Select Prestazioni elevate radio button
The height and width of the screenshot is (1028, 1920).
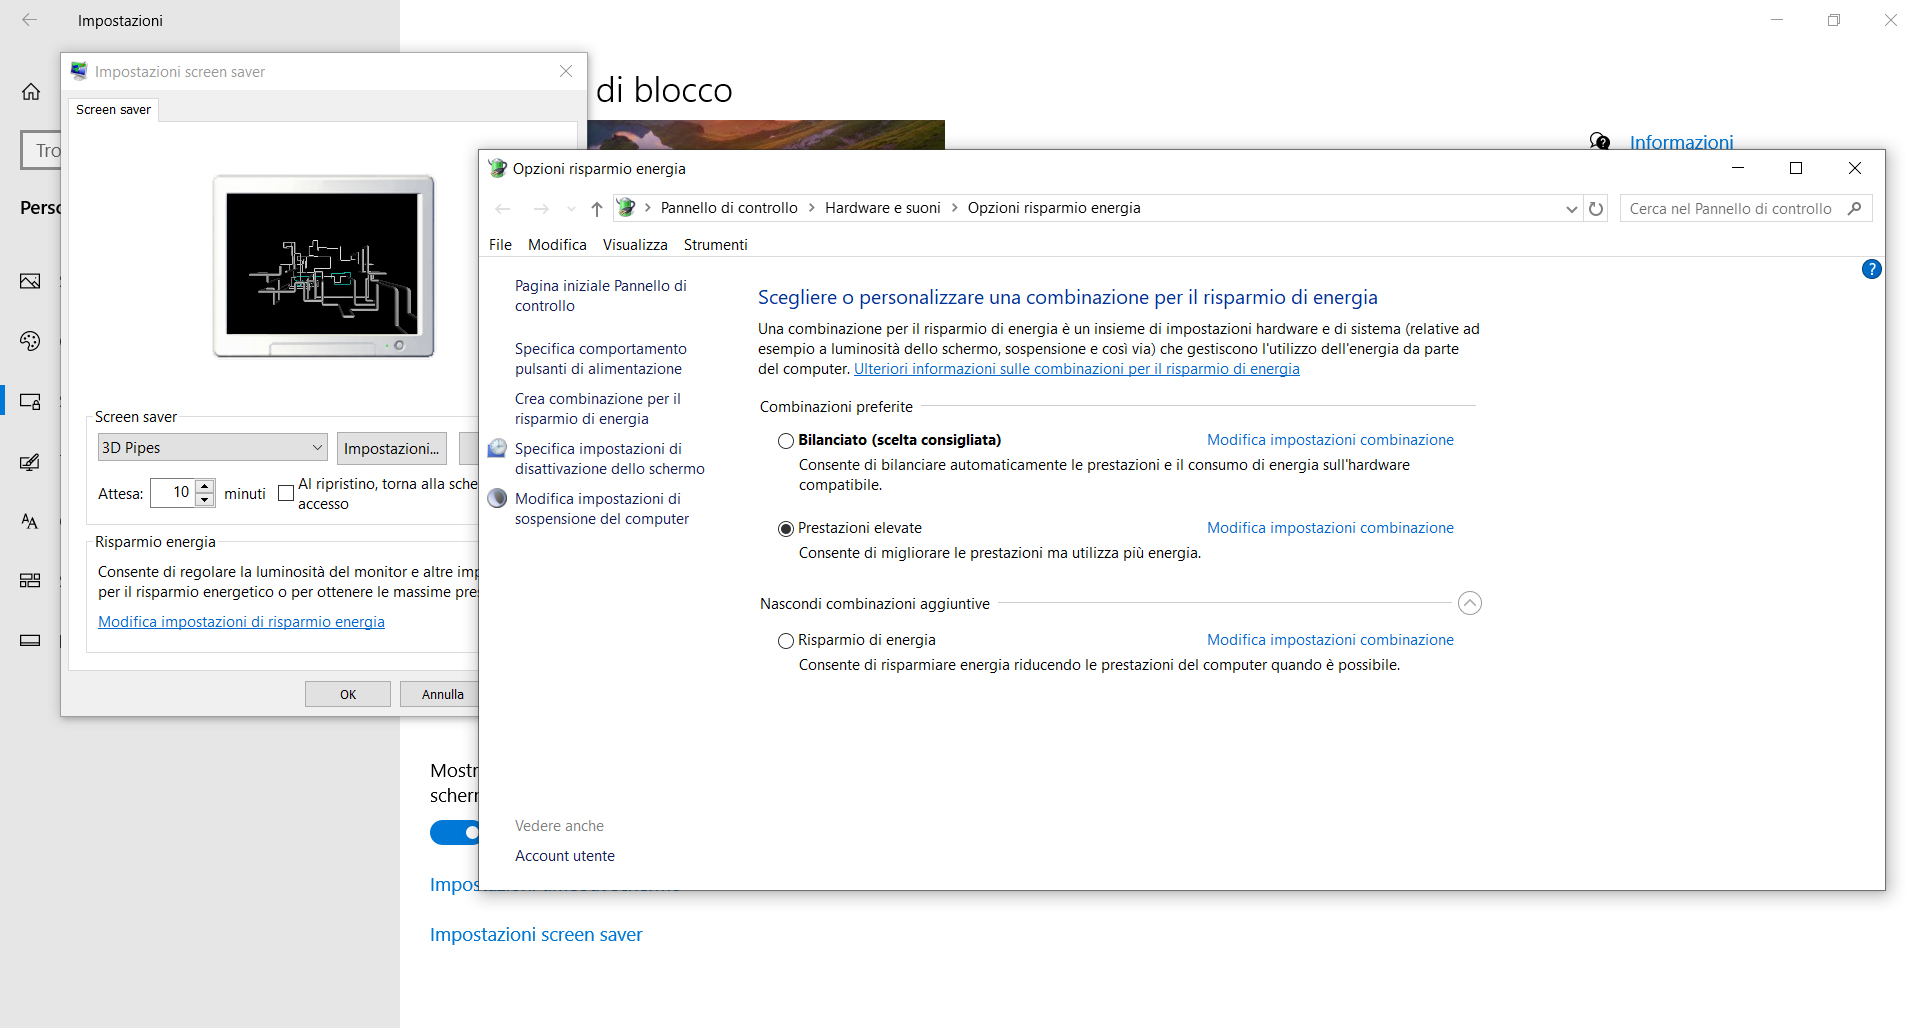(x=786, y=529)
